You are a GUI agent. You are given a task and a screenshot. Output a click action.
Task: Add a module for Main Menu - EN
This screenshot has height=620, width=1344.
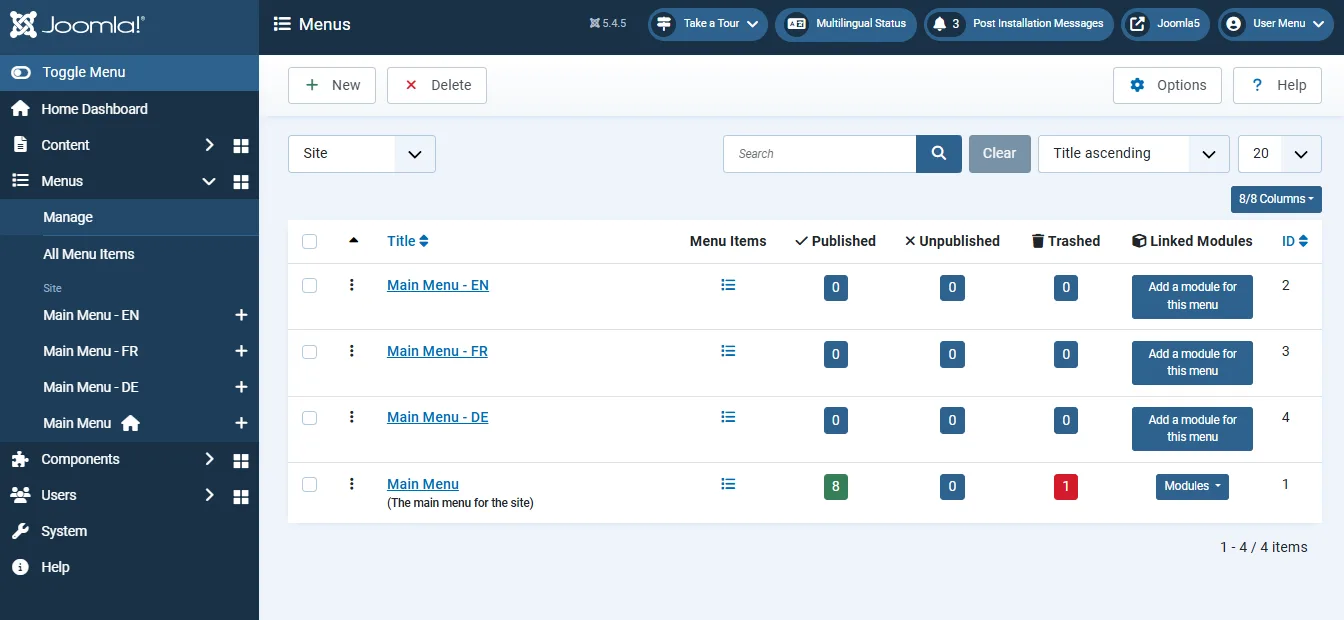pos(1192,296)
